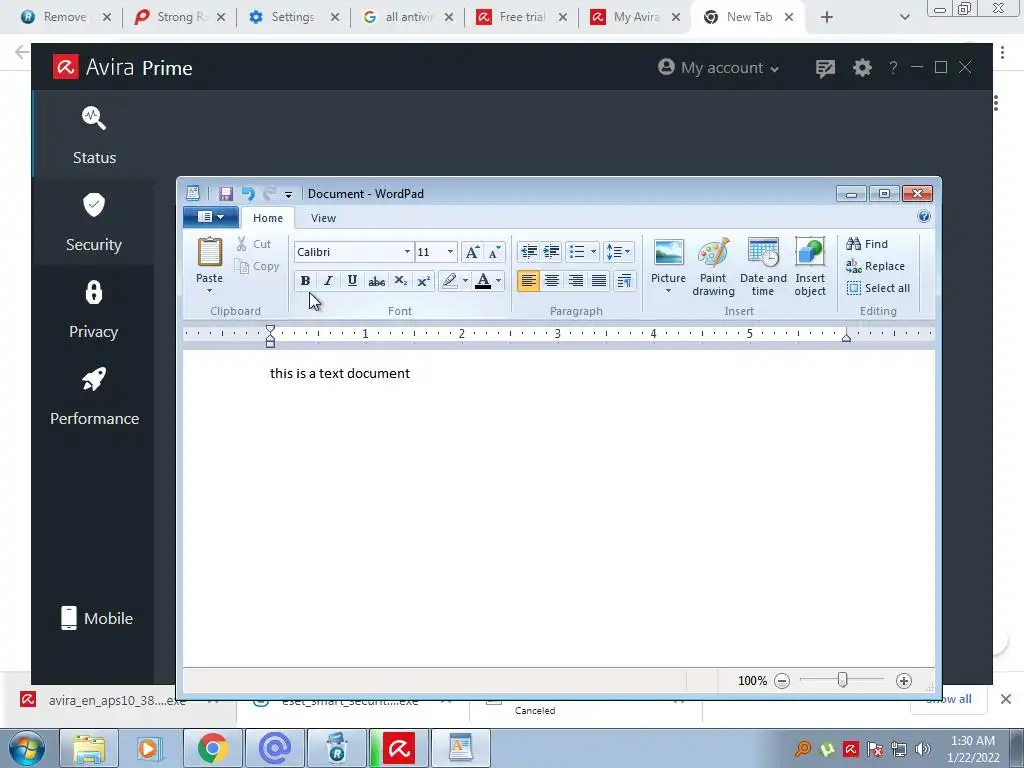Click the zoom slider handle in WordPad
The width and height of the screenshot is (1024, 768).
842,680
